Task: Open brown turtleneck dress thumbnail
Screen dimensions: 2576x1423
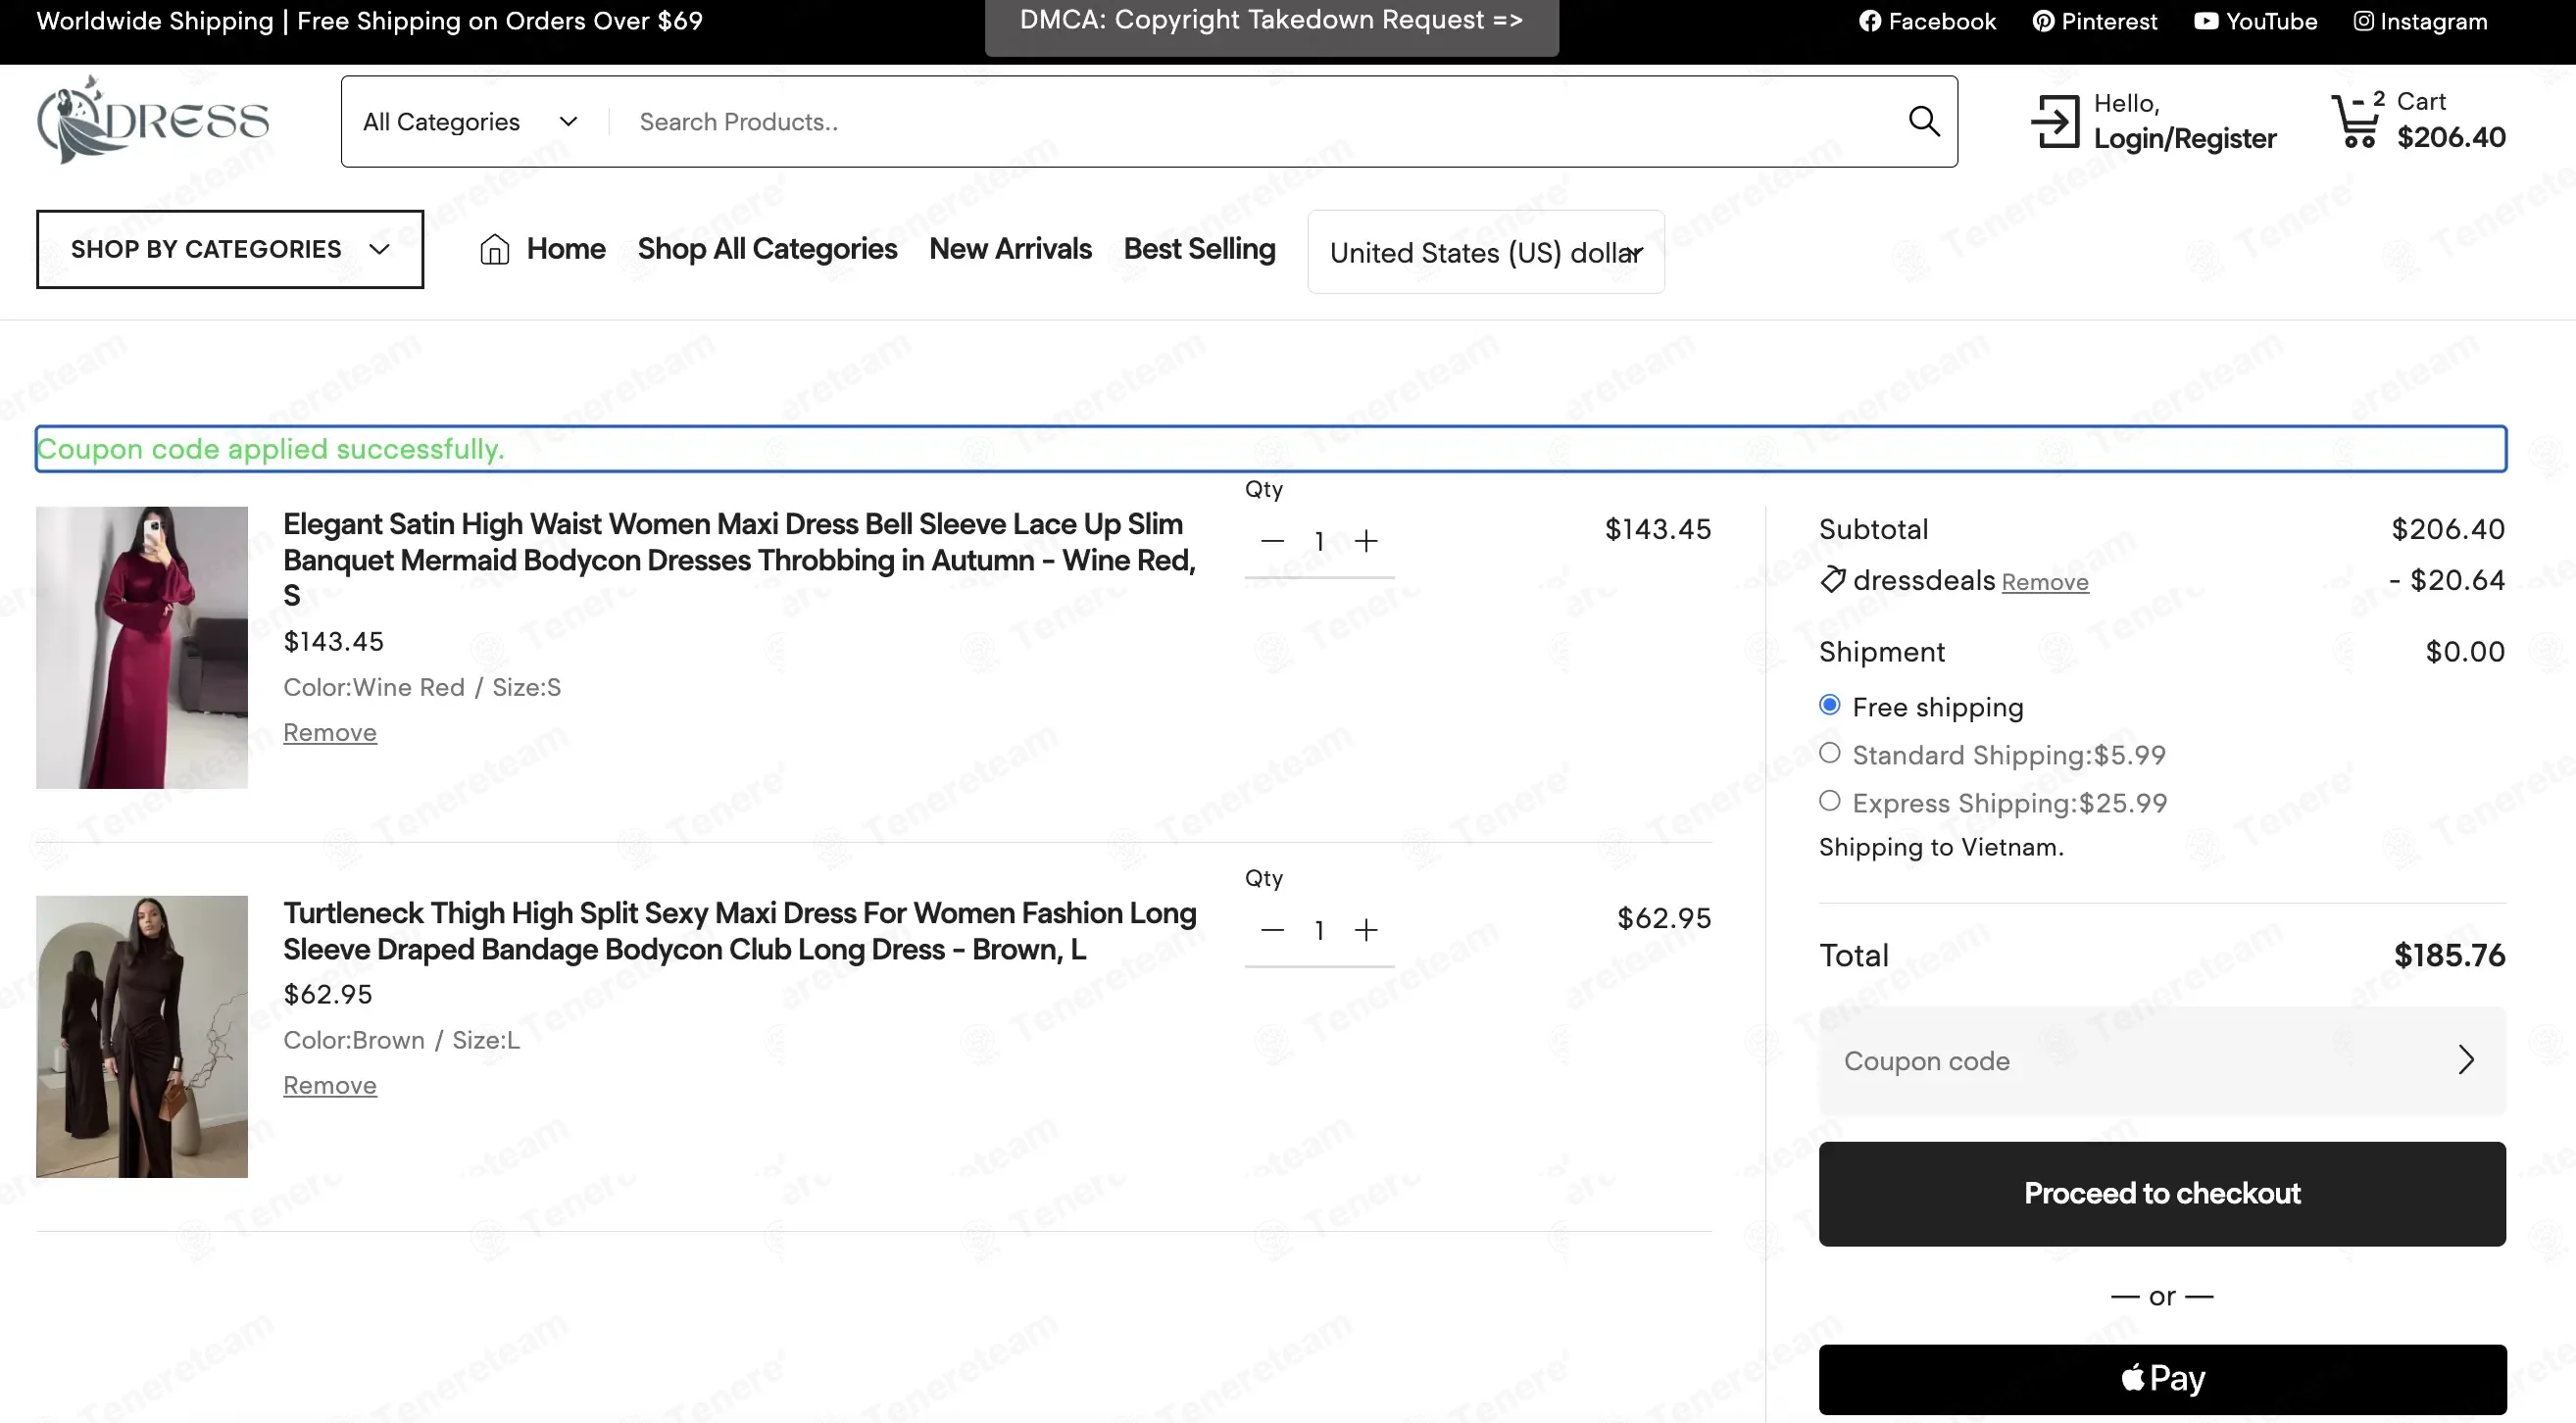Action: 142,1036
